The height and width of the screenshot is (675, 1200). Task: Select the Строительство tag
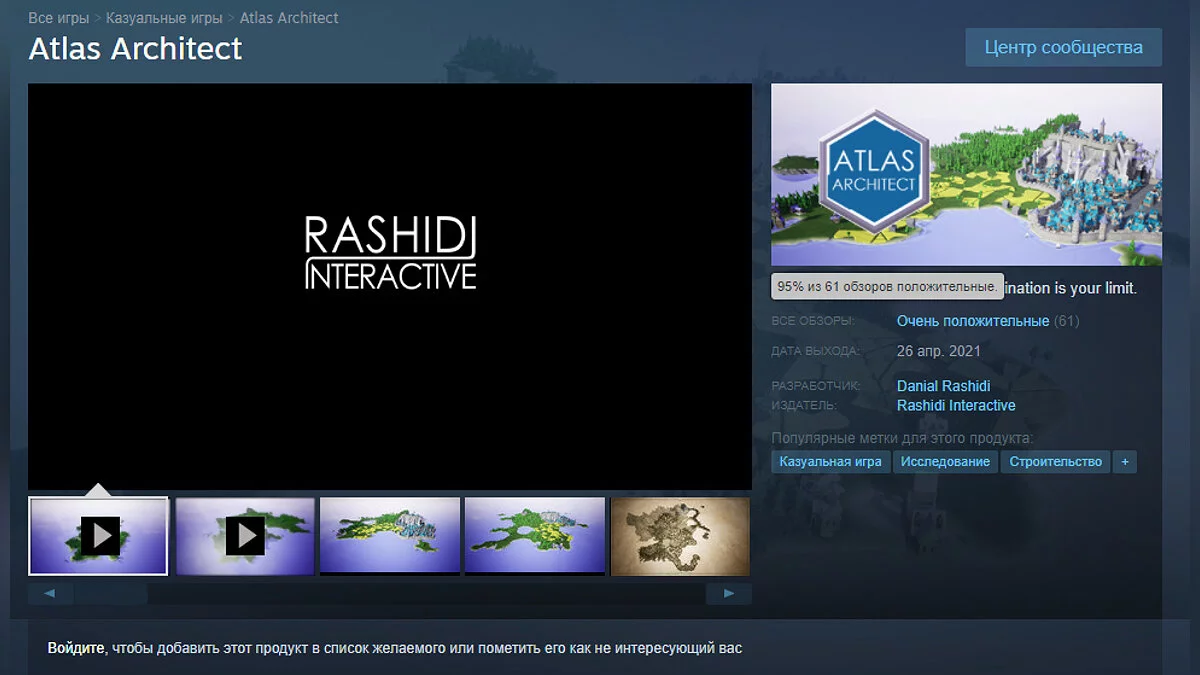[x=1055, y=461]
